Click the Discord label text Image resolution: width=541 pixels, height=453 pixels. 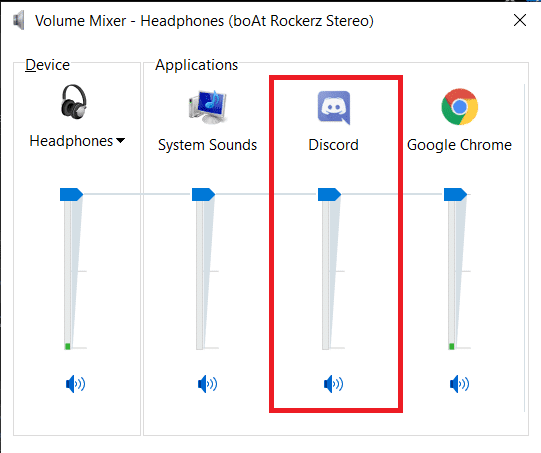333,145
